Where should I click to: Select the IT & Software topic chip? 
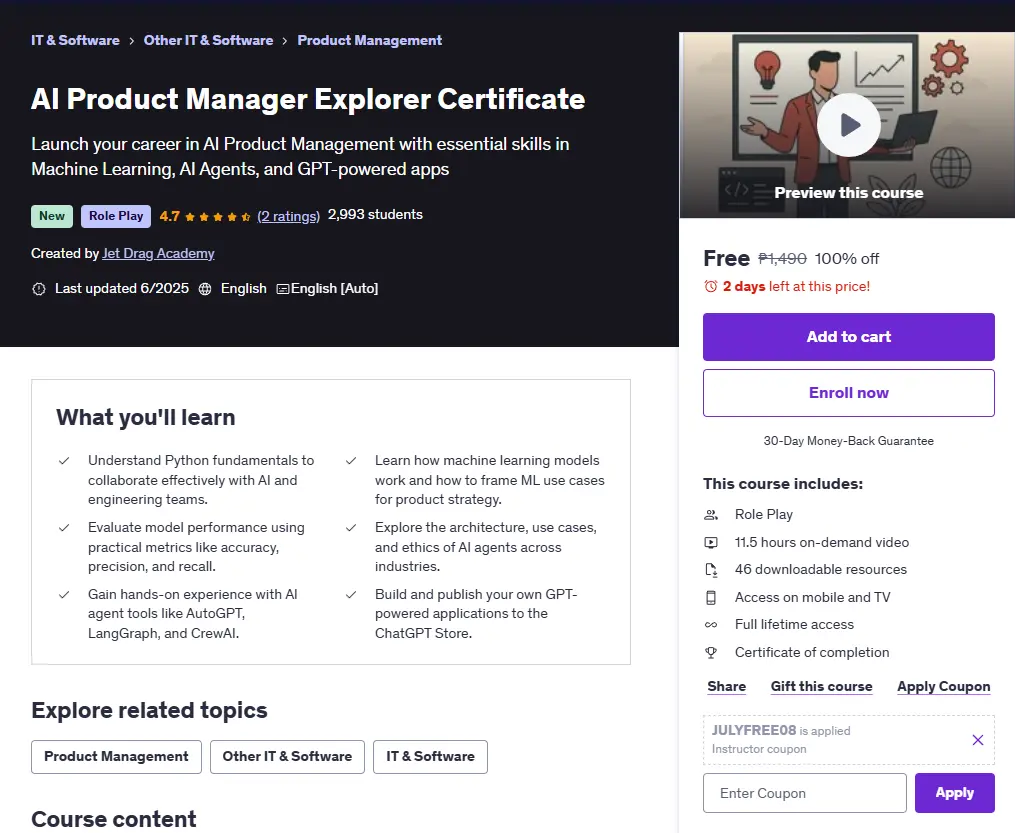(430, 757)
